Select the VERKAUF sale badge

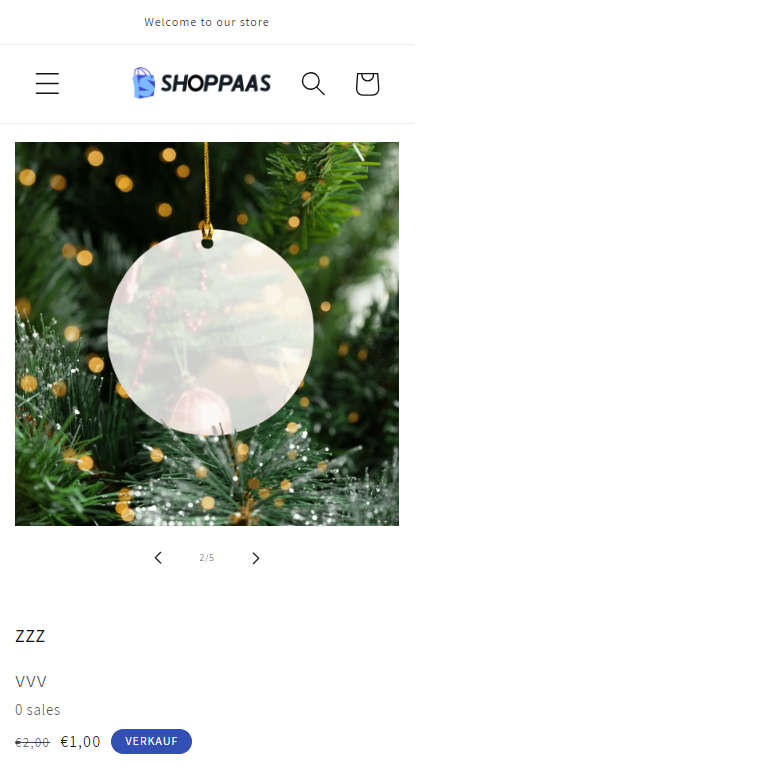[x=151, y=741]
